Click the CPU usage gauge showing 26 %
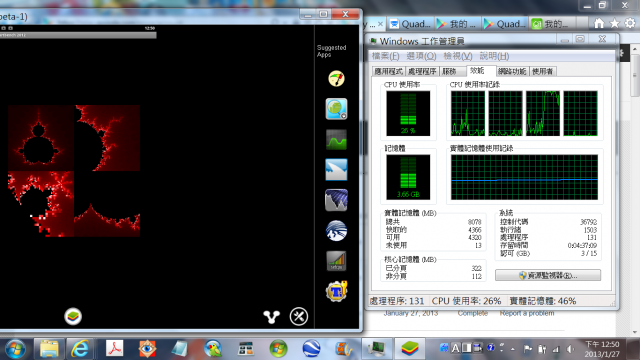This screenshot has height=360, width=640. click(408, 113)
